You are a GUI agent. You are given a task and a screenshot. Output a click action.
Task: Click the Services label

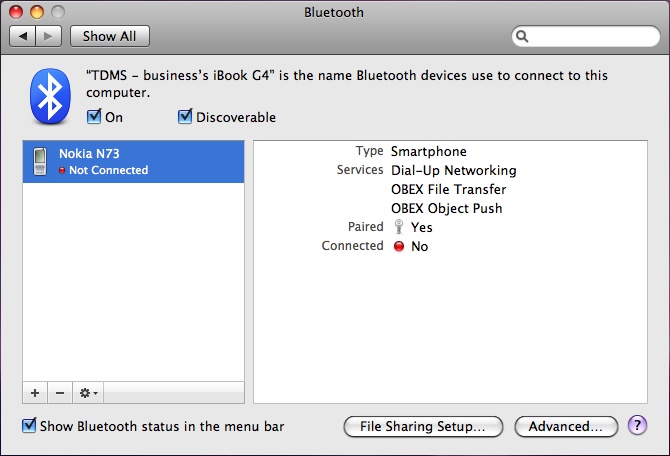click(360, 170)
